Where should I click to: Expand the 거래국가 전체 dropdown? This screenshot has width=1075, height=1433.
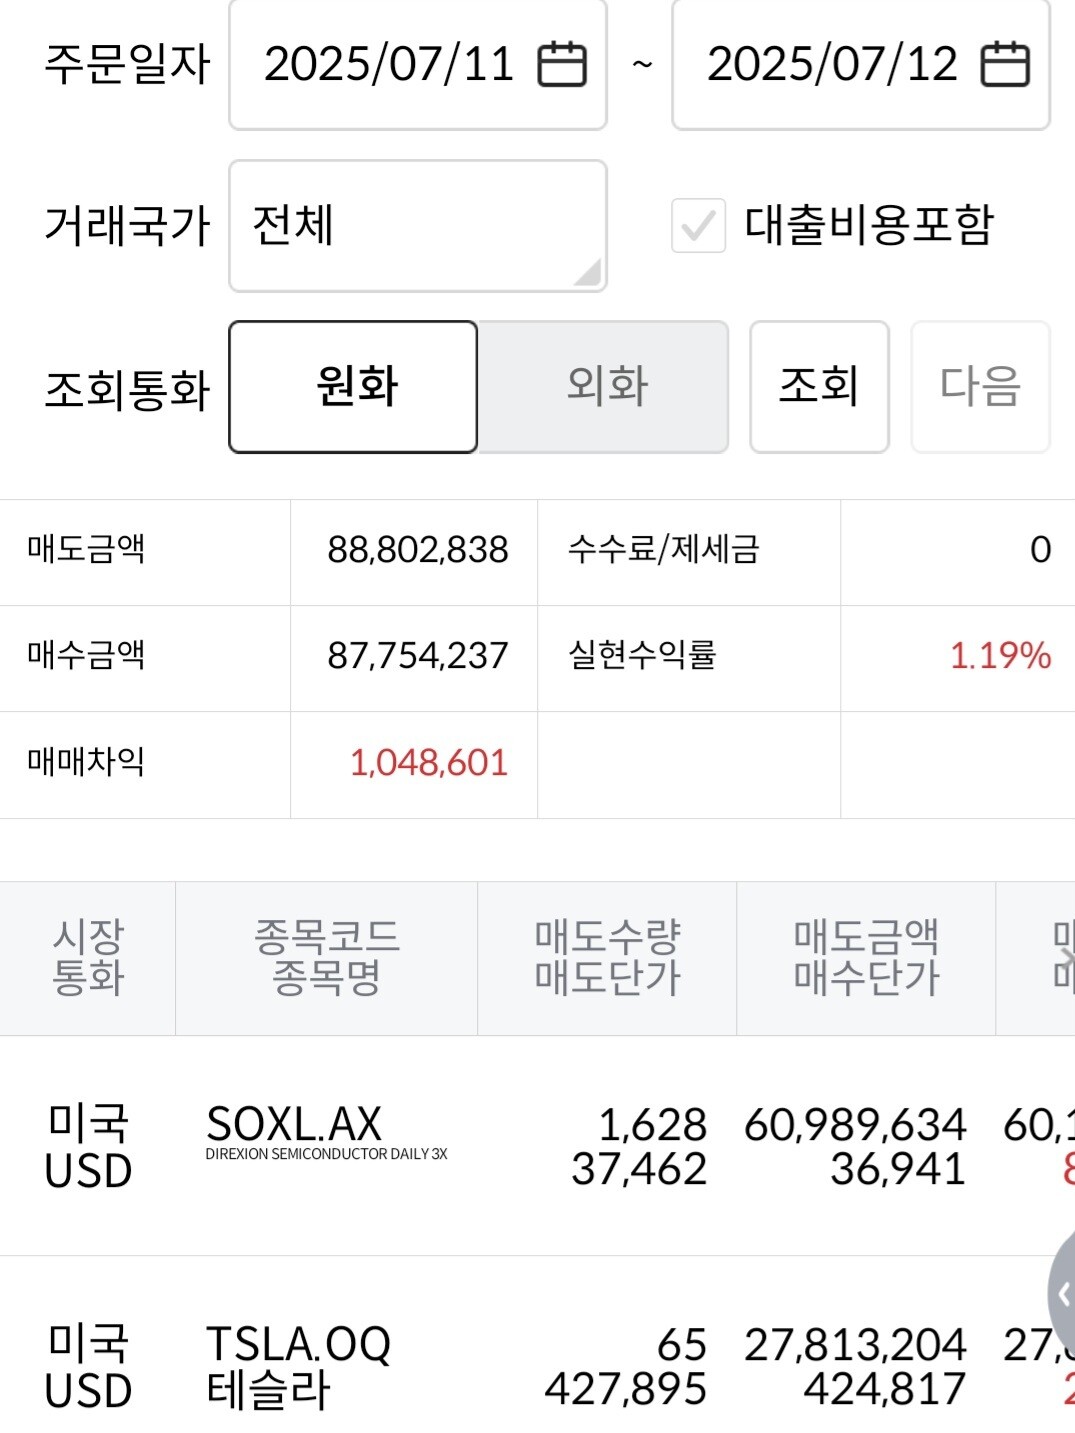pyautogui.click(x=417, y=226)
